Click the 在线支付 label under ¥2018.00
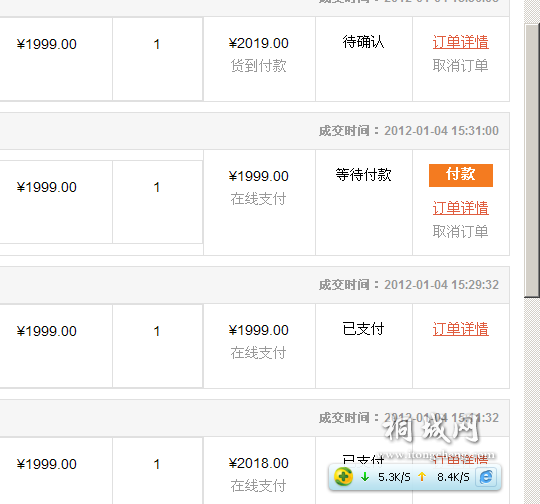Viewport: 540px width, 504px height. (258, 486)
